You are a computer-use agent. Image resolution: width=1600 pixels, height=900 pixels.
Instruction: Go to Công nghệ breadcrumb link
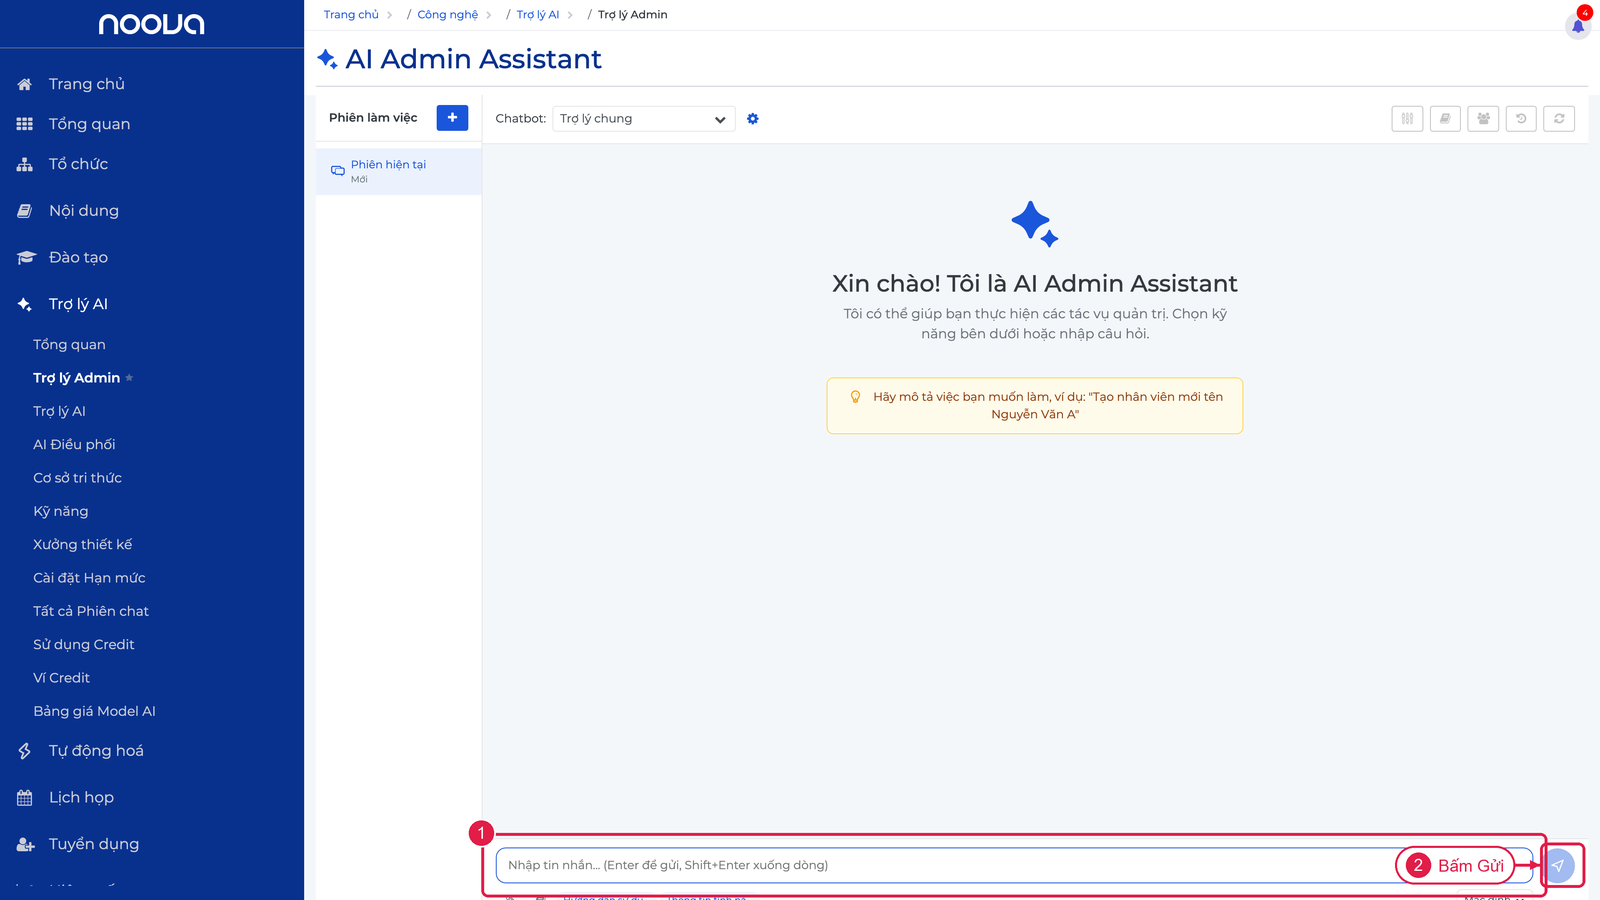448,15
